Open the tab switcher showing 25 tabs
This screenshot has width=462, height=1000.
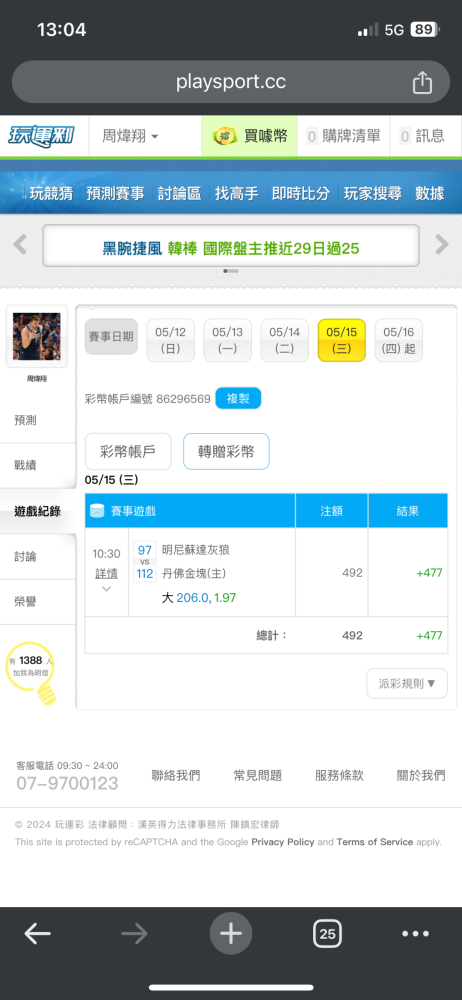(x=327, y=934)
